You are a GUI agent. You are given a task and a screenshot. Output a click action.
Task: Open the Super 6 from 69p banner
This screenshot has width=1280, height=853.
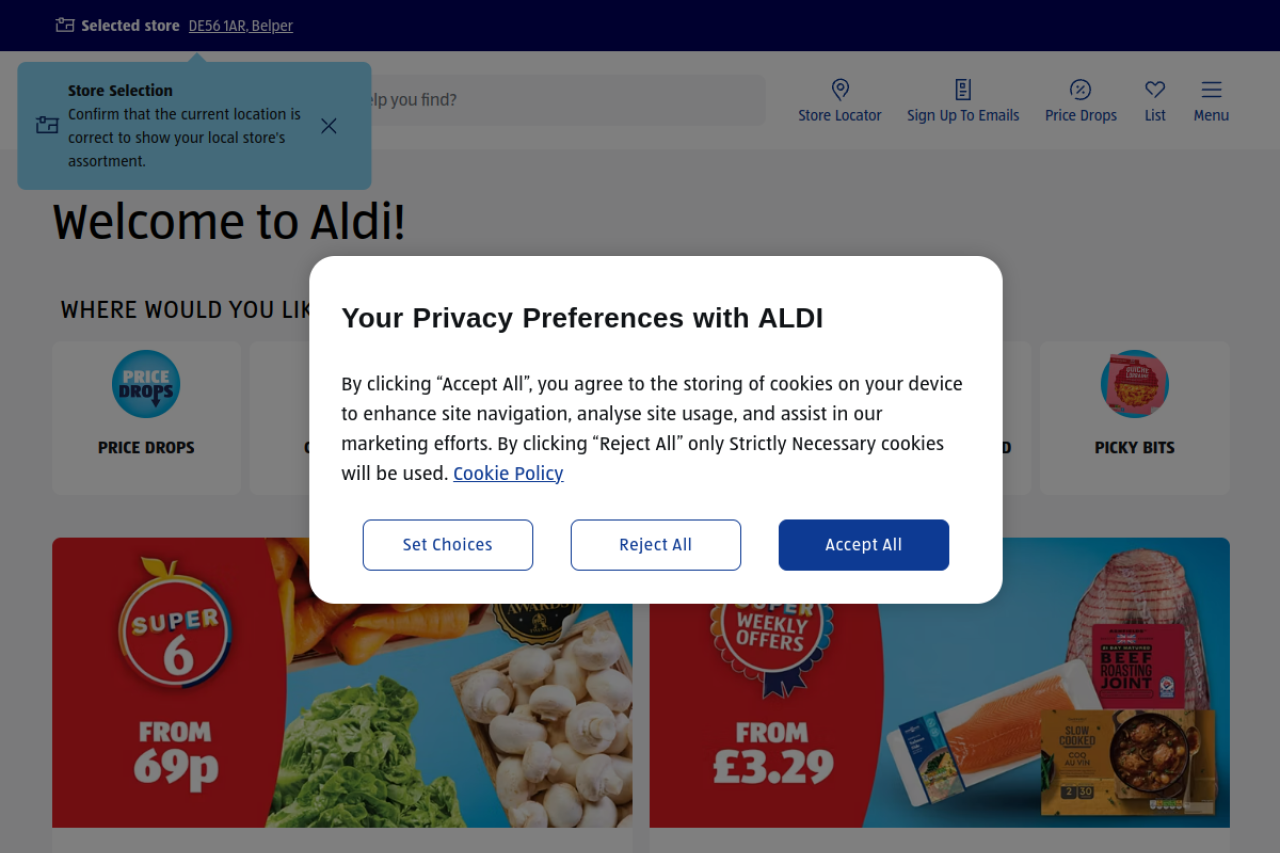(x=342, y=683)
